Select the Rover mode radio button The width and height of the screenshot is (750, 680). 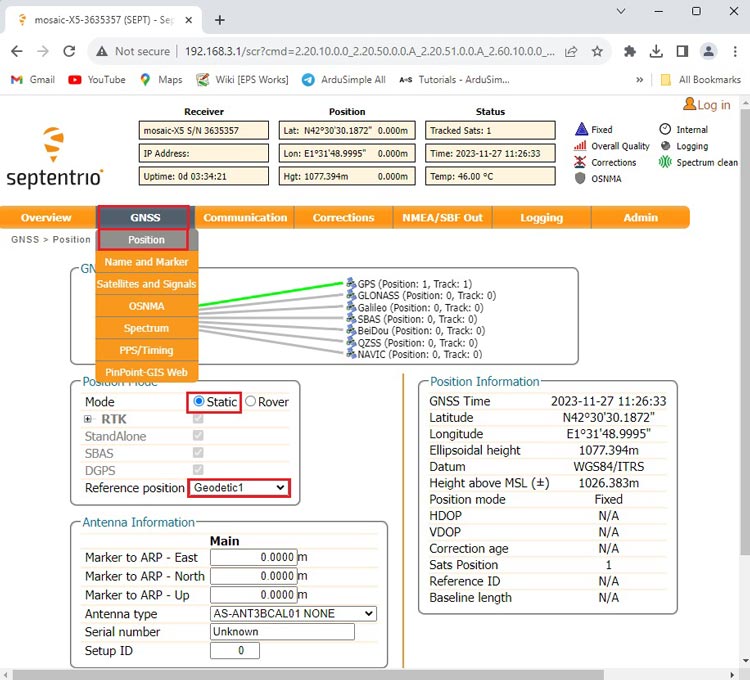pos(250,402)
